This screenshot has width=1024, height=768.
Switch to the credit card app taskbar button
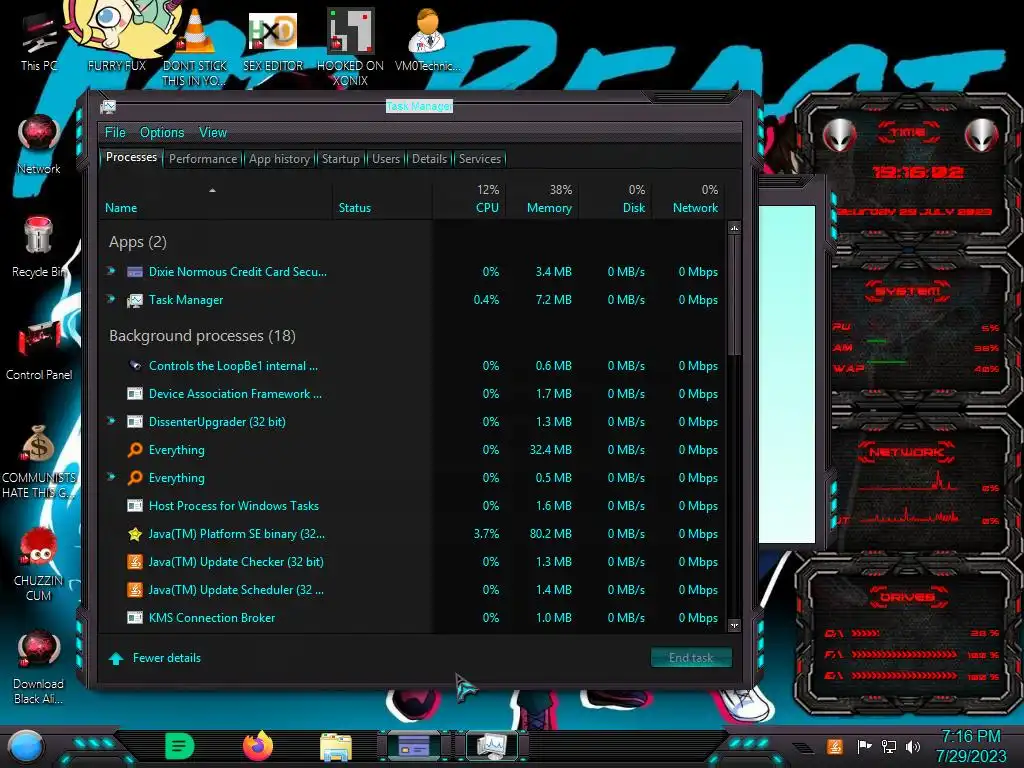click(x=414, y=746)
